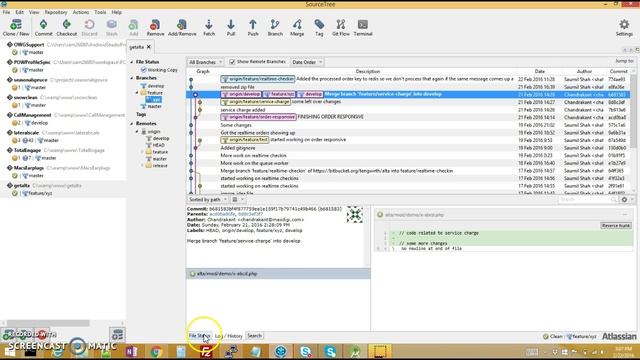This screenshot has width=640, height=360.
Task: Open the File menu
Action: [7, 12]
